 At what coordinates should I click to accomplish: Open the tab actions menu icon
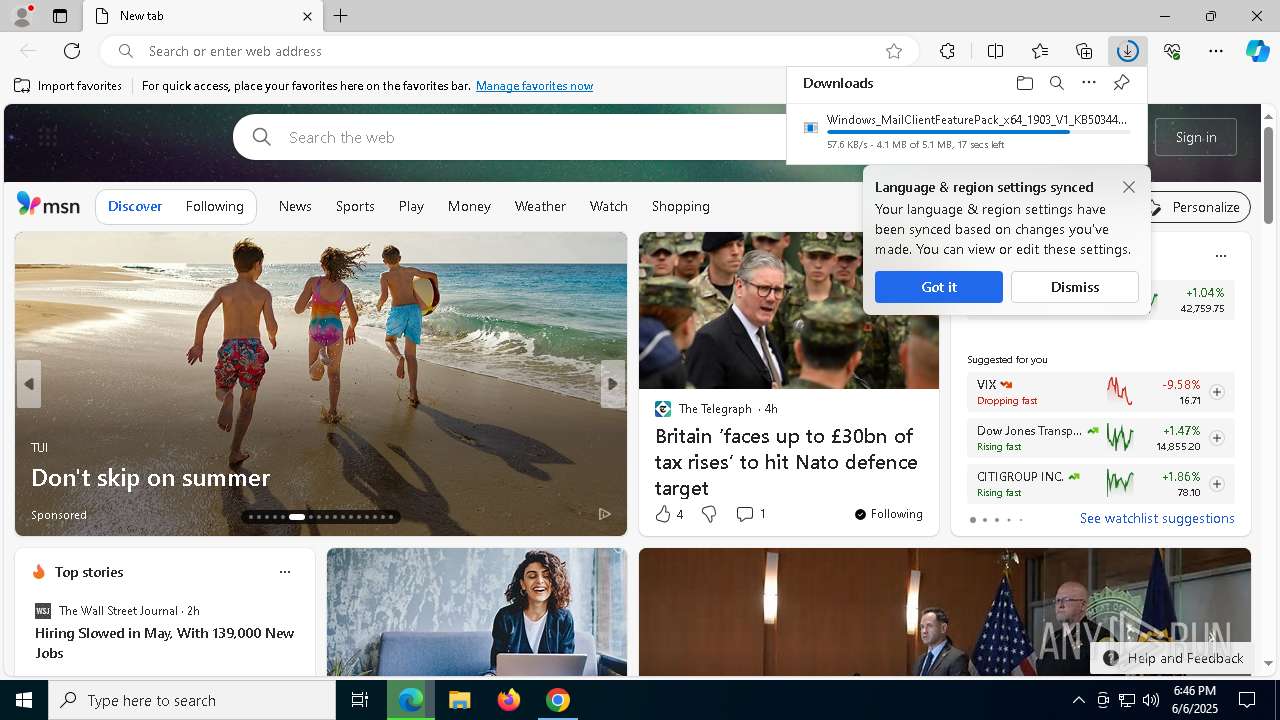(x=60, y=16)
